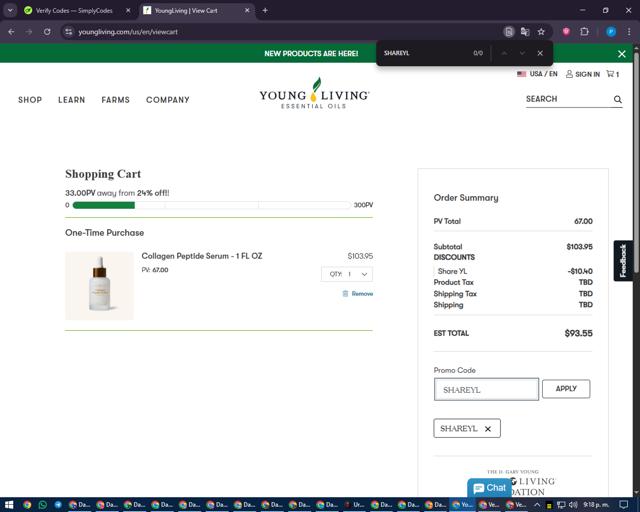Apply the promo code

[566, 389]
